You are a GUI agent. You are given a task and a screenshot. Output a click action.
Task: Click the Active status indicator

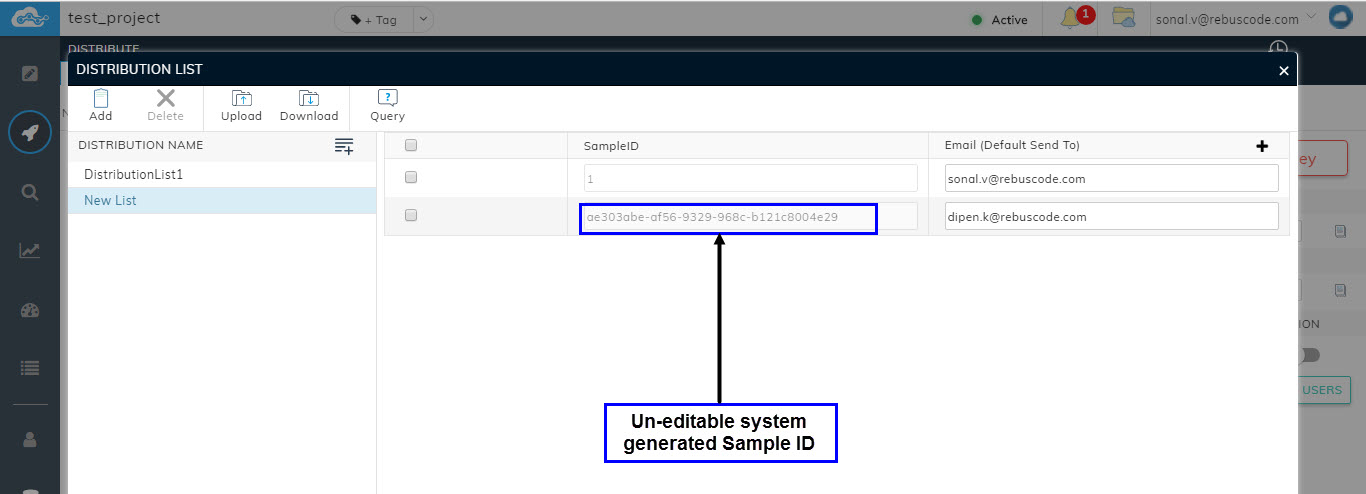pos(999,20)
